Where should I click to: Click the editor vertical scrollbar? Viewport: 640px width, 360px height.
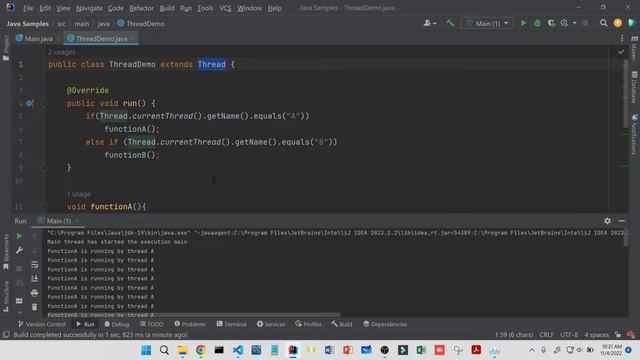tap(626, 94)
